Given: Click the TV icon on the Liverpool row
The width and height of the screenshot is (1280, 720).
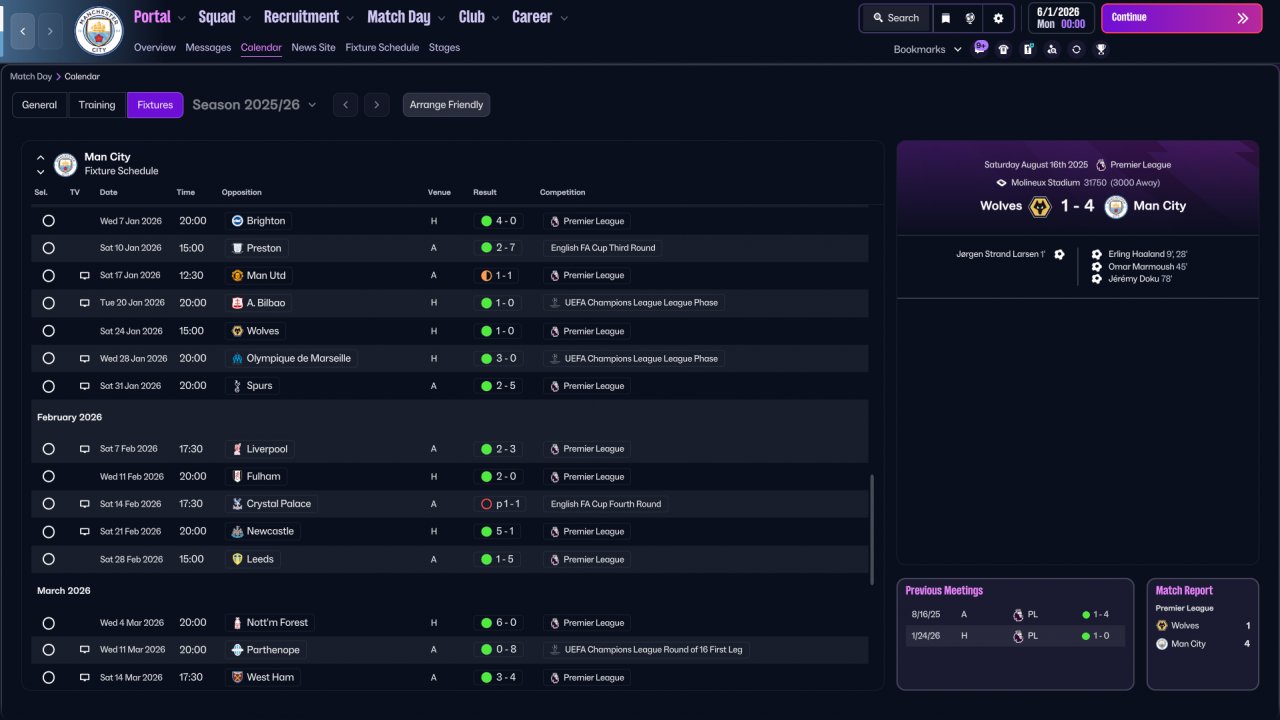Looking at the screenshot, I should 85,450.
